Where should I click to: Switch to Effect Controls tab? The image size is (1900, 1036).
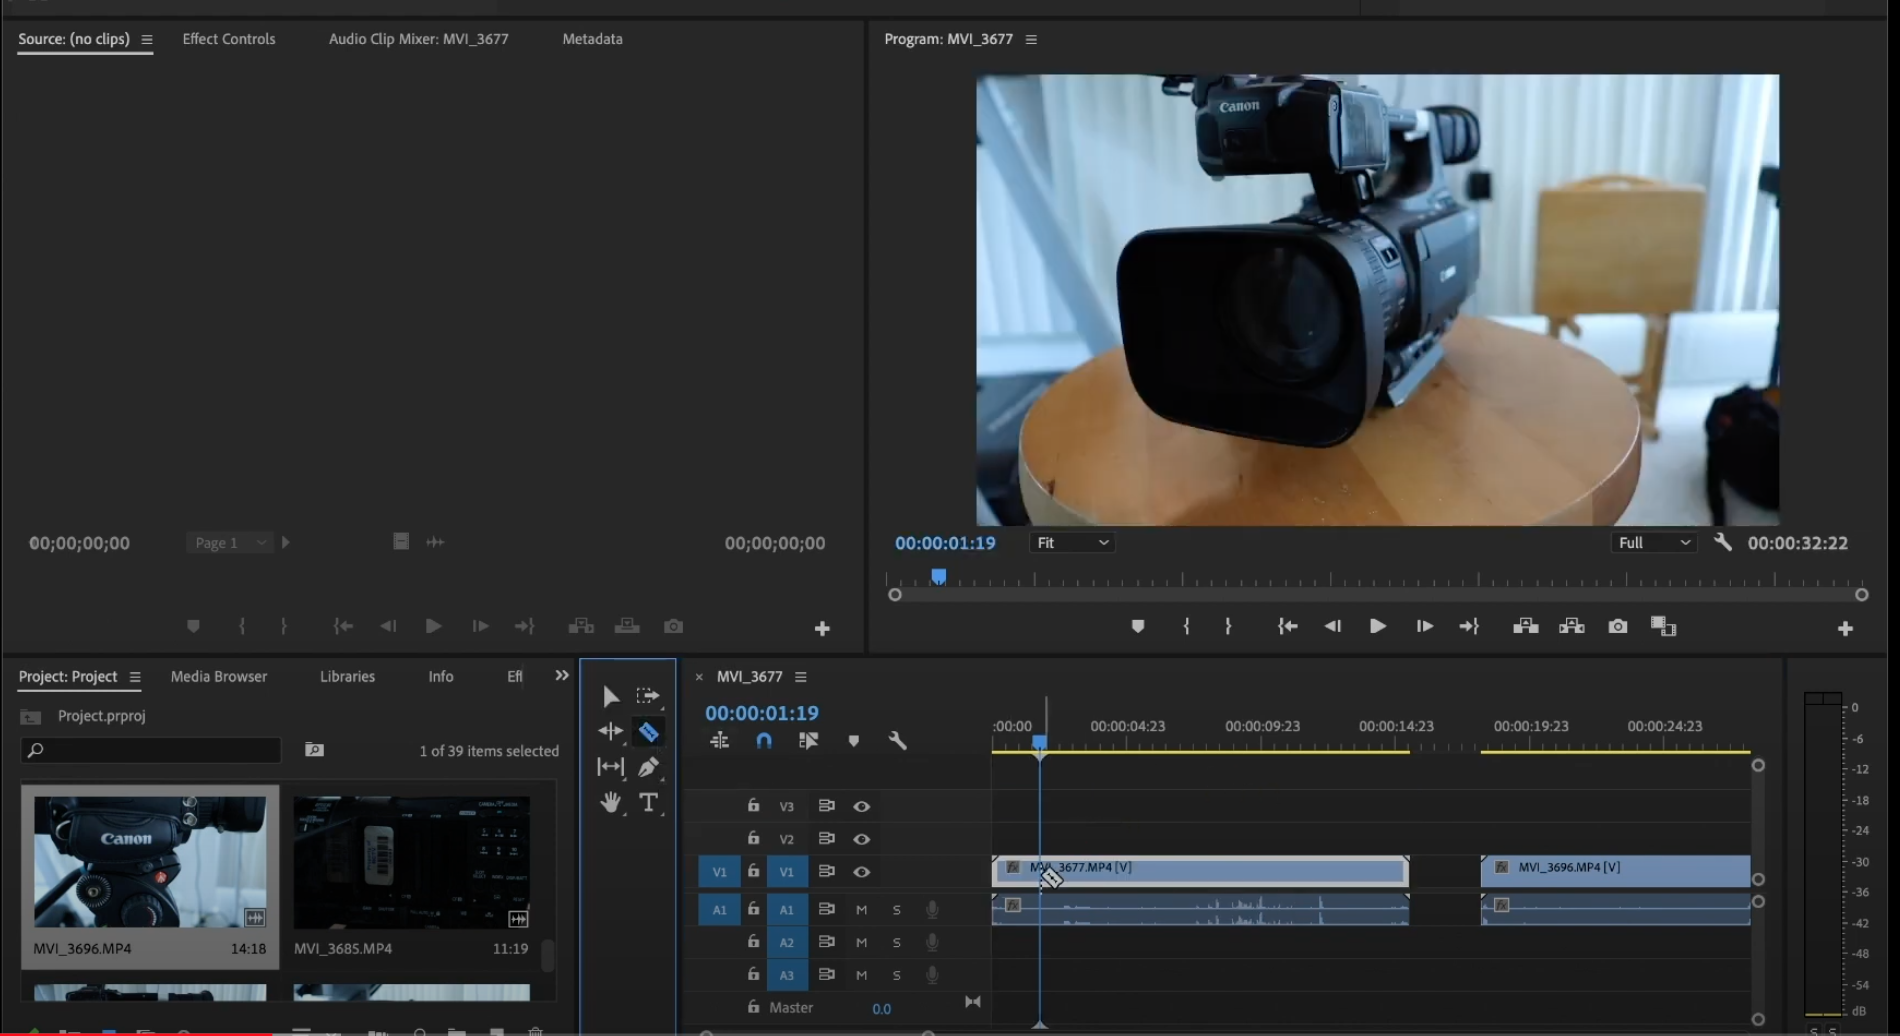point(229,39)
